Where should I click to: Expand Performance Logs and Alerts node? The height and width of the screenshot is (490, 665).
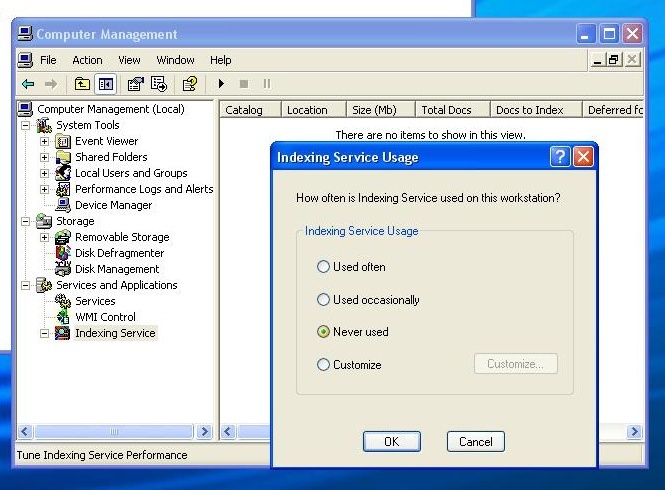click(x=45, y=189)
